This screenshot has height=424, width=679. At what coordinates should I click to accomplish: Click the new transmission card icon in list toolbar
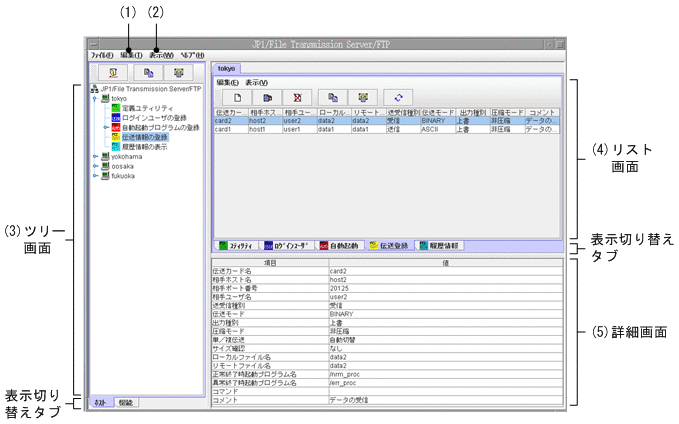239,96
